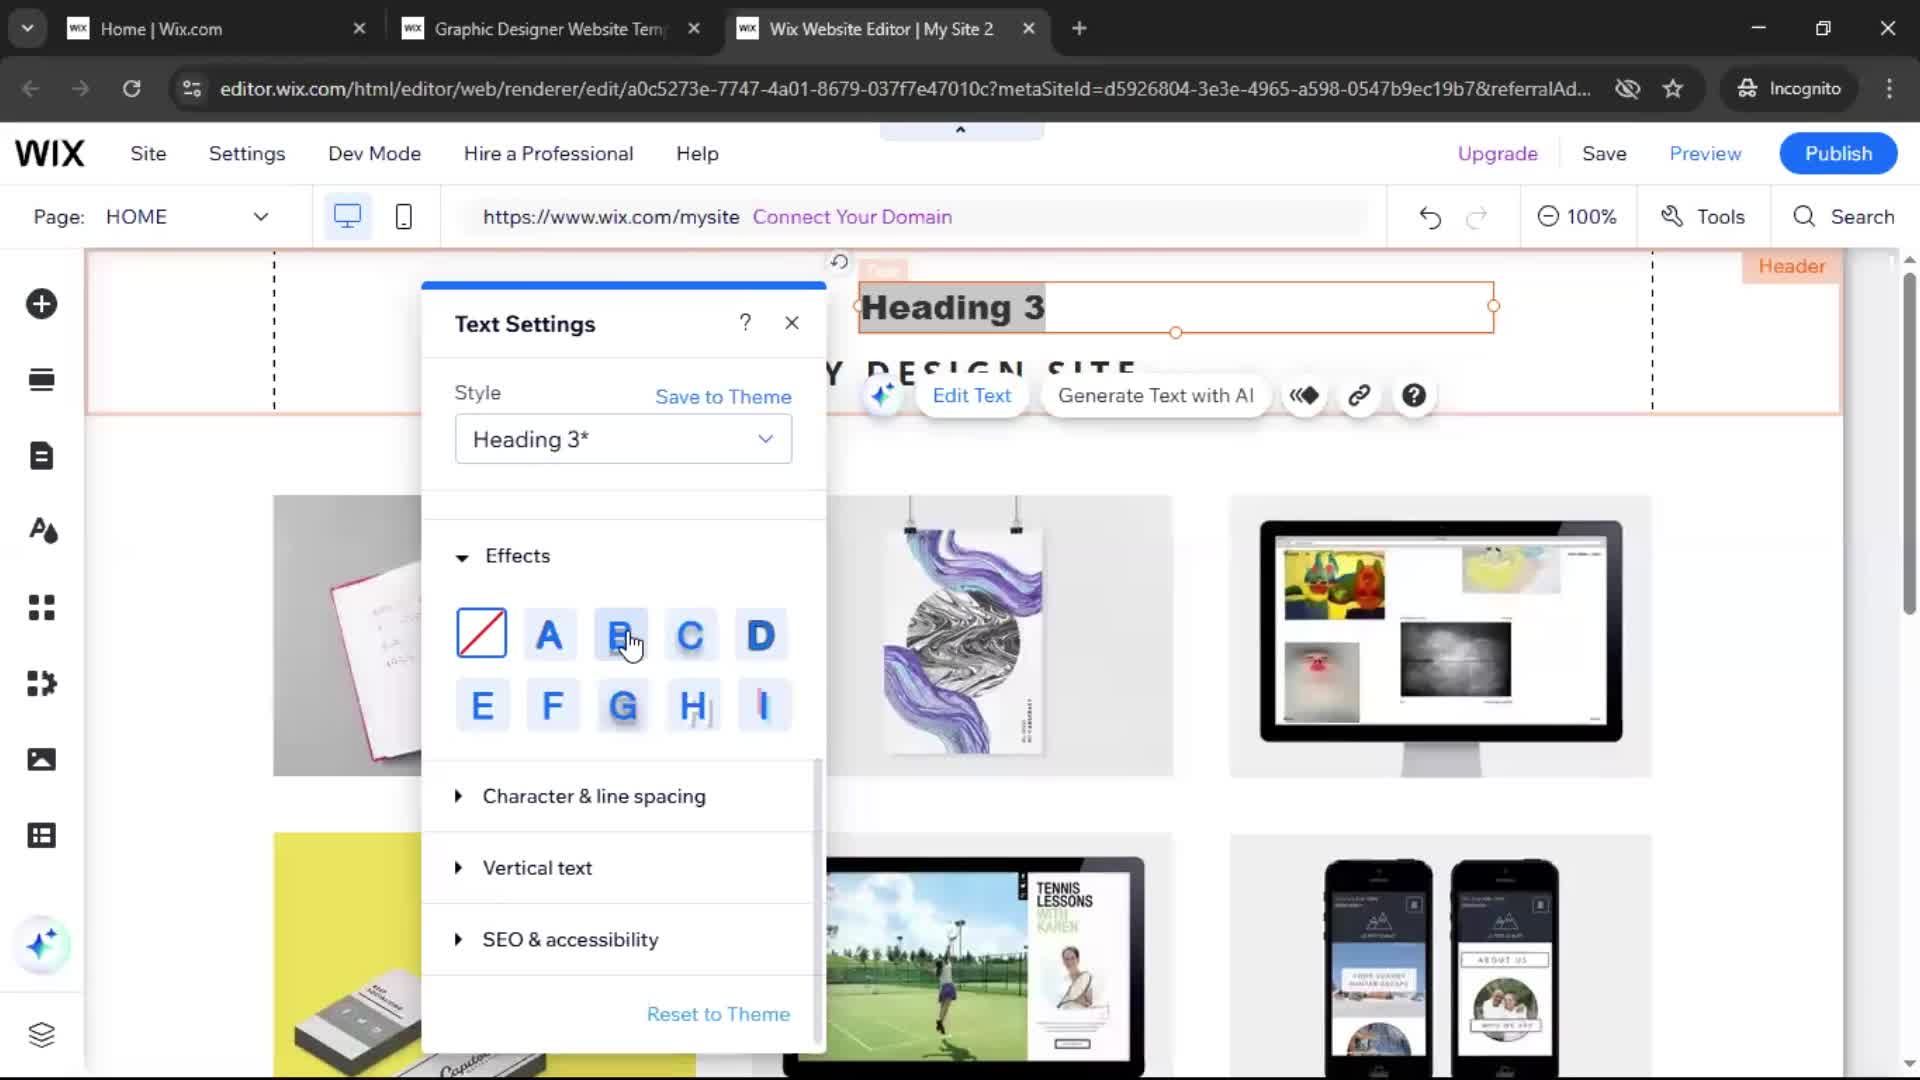The image size is (1920, 1080).
Task: Click Save to Theme link
Action: click(723, 397)
